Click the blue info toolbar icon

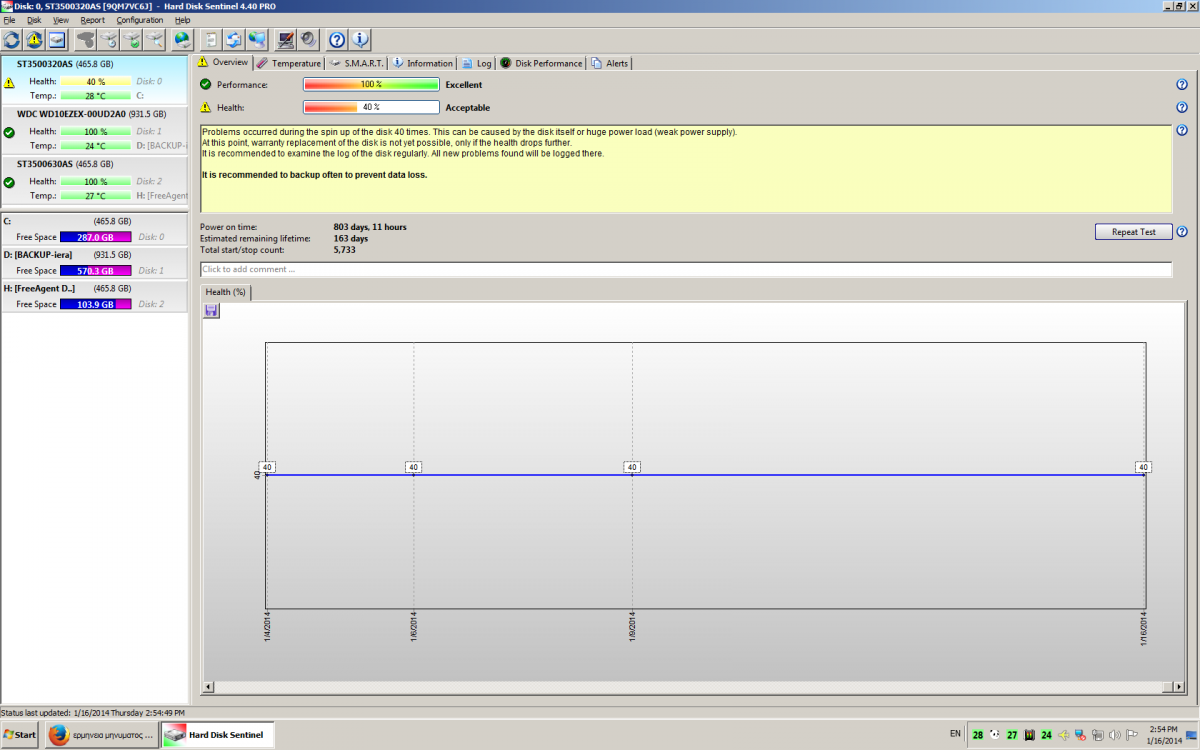360,40
